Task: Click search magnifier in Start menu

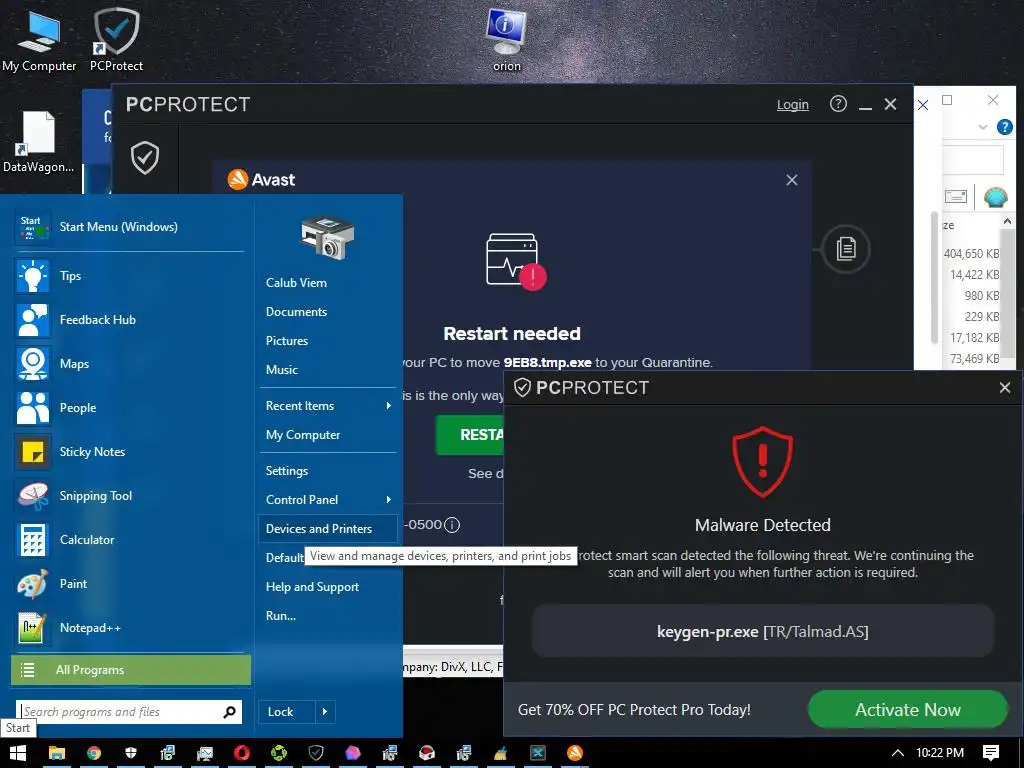Action: [x=229, y=712]
